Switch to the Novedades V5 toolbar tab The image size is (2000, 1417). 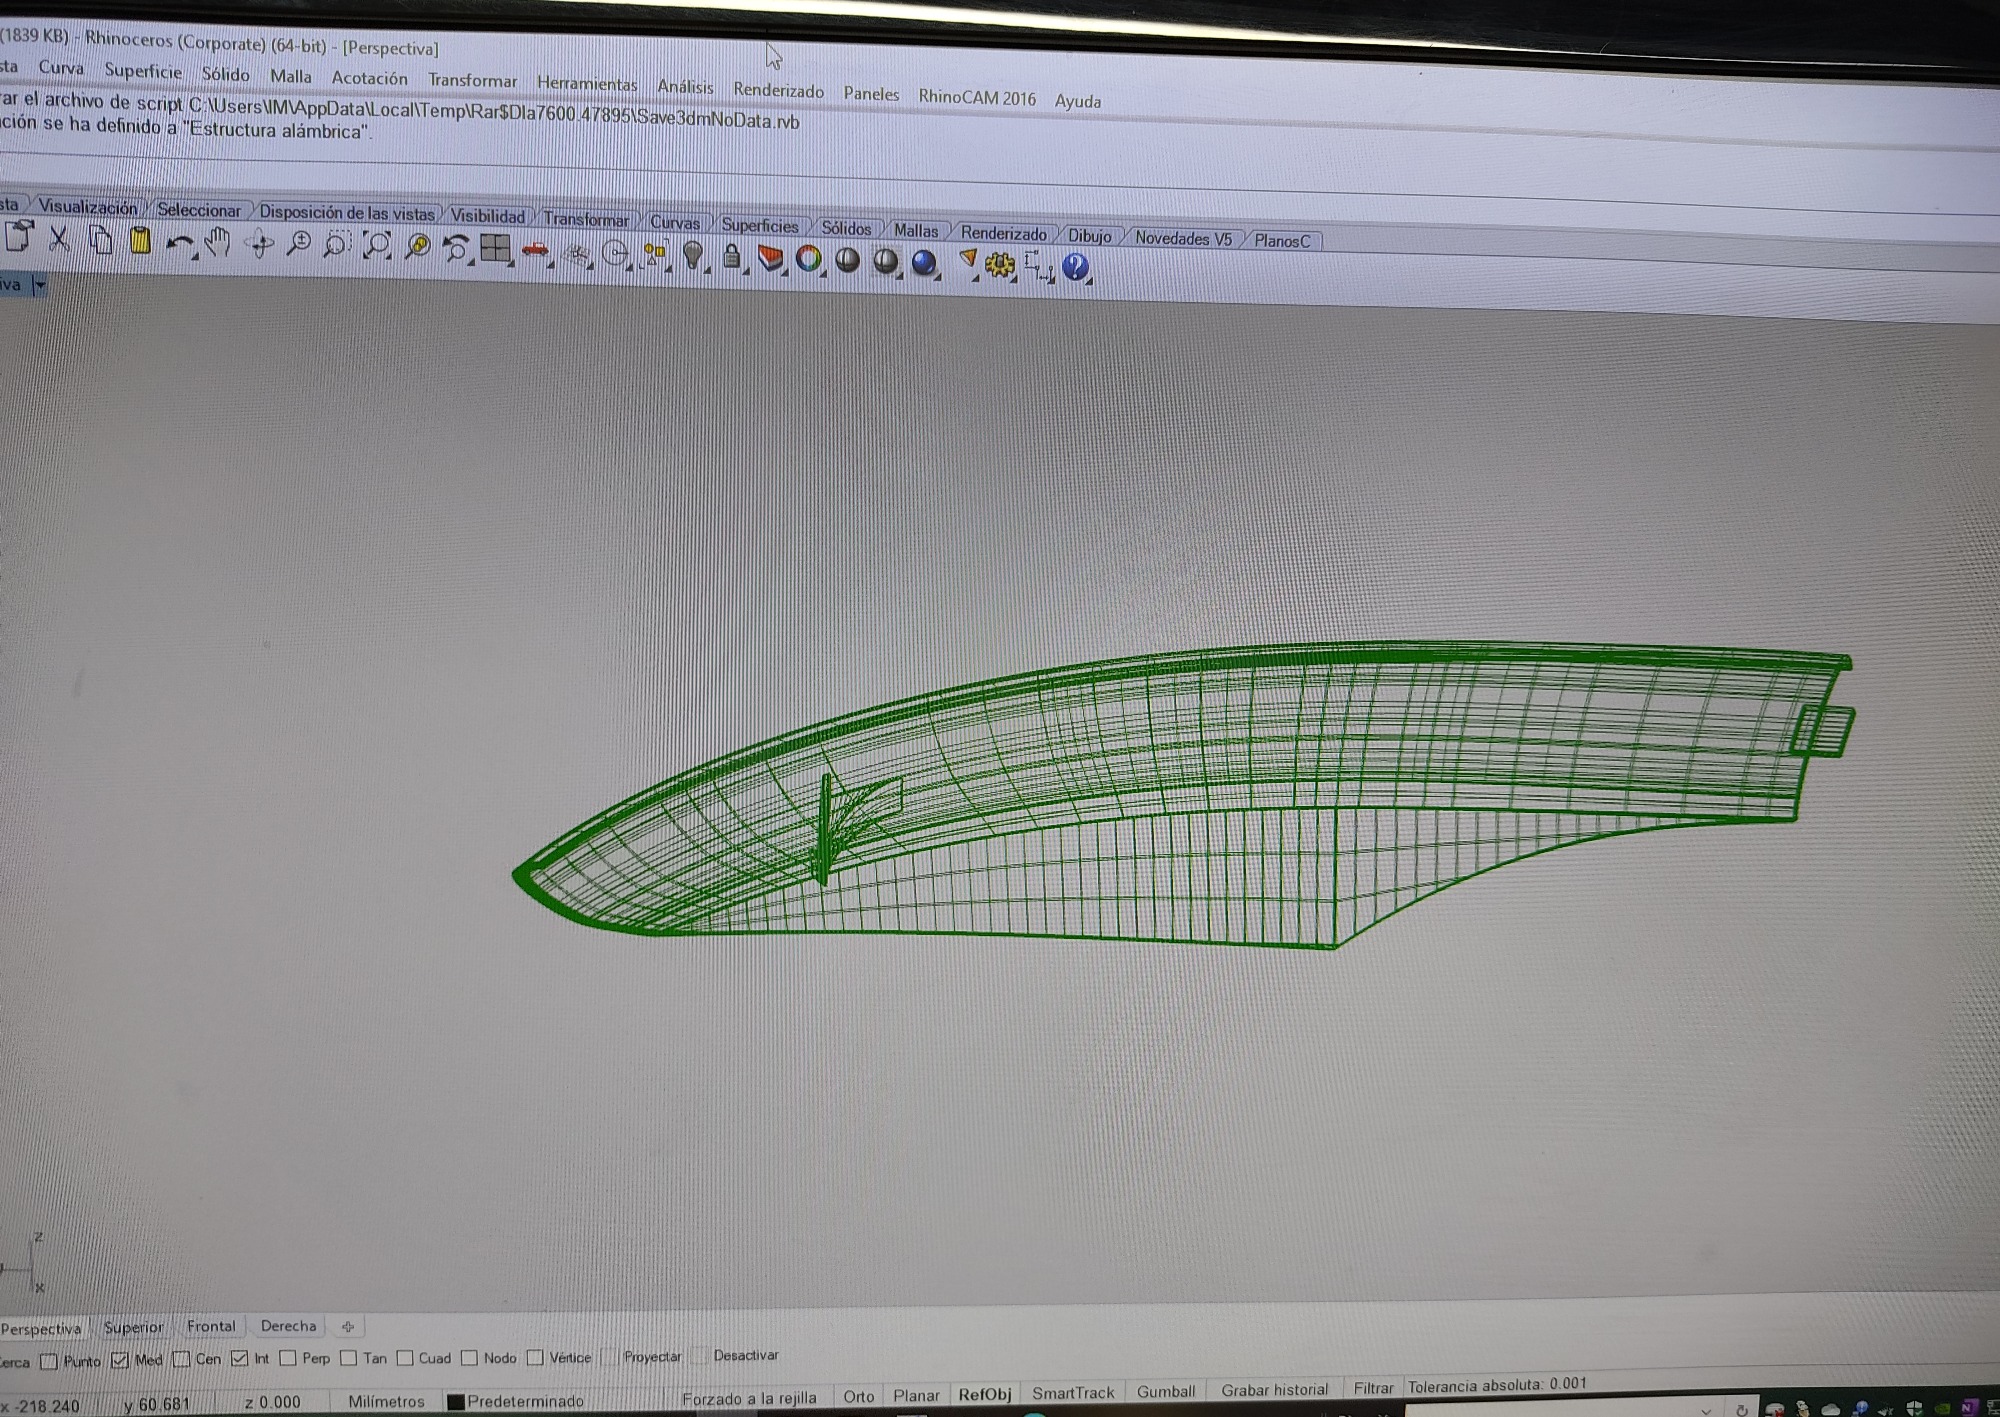pos(1183,238)
